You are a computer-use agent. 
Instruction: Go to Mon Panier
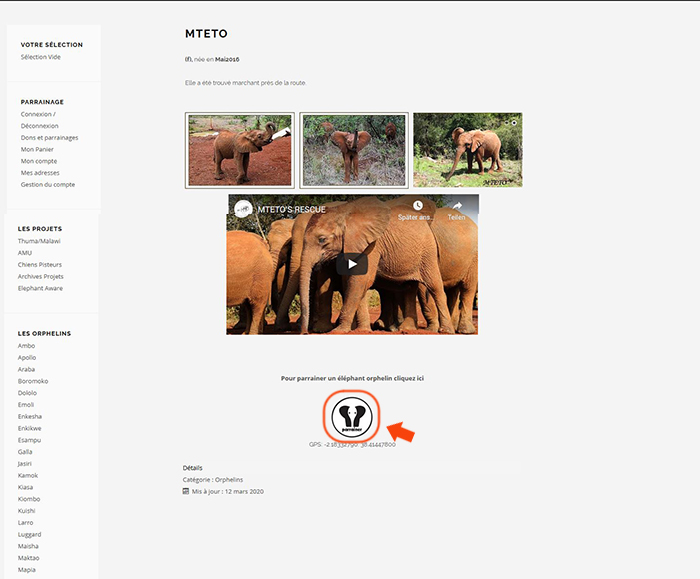[x=37, y=149]
